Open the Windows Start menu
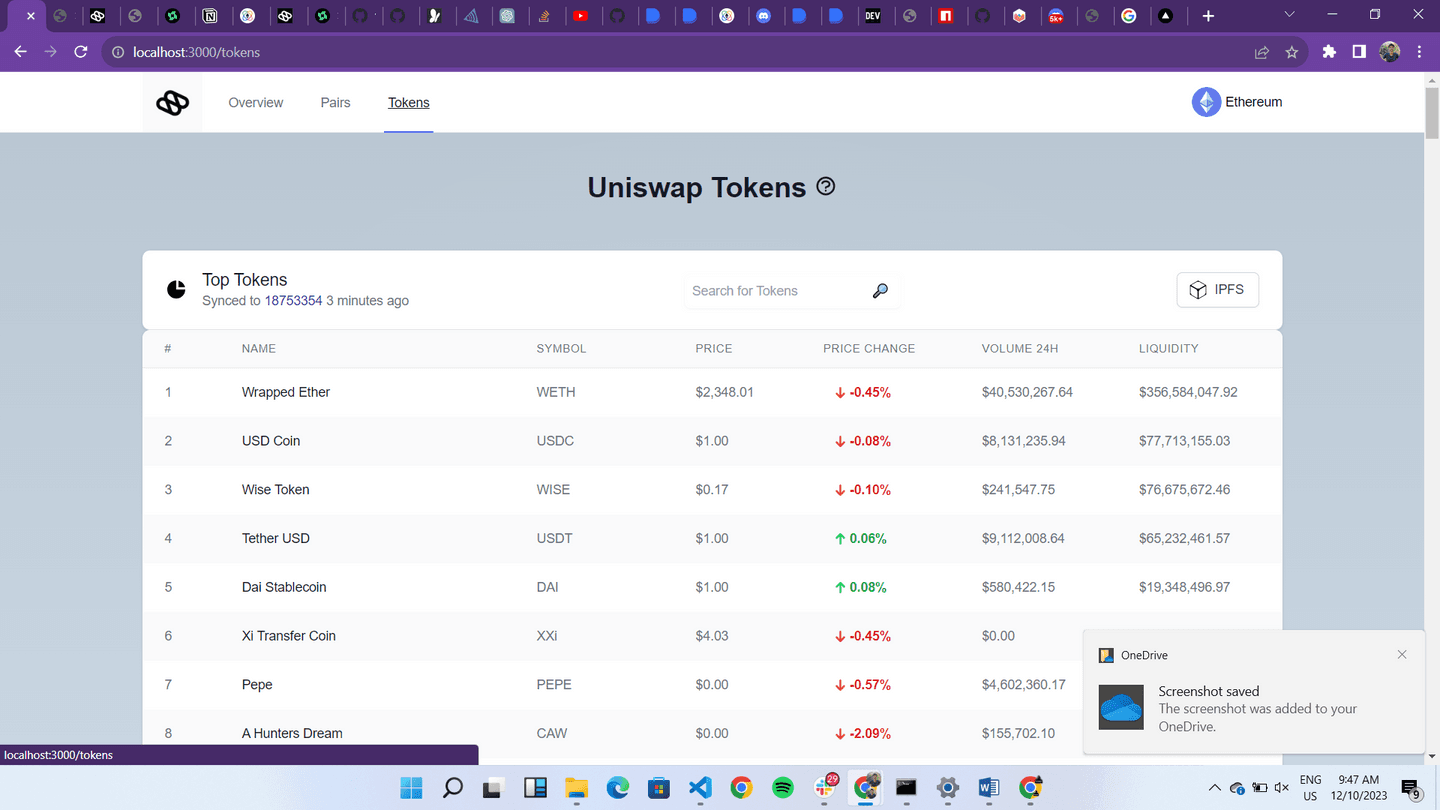The width and height of the screenshot is (1440, 810). point(411,788)
